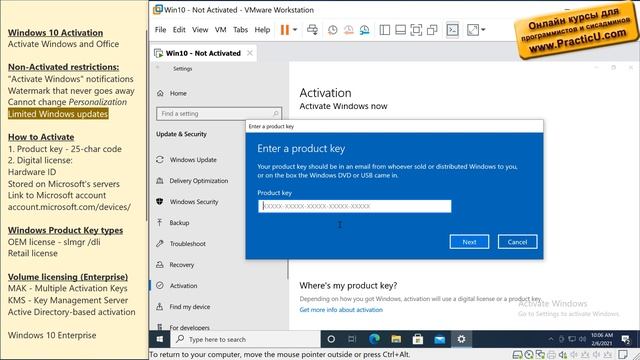Open the VMware message log icon

point(623,355)
